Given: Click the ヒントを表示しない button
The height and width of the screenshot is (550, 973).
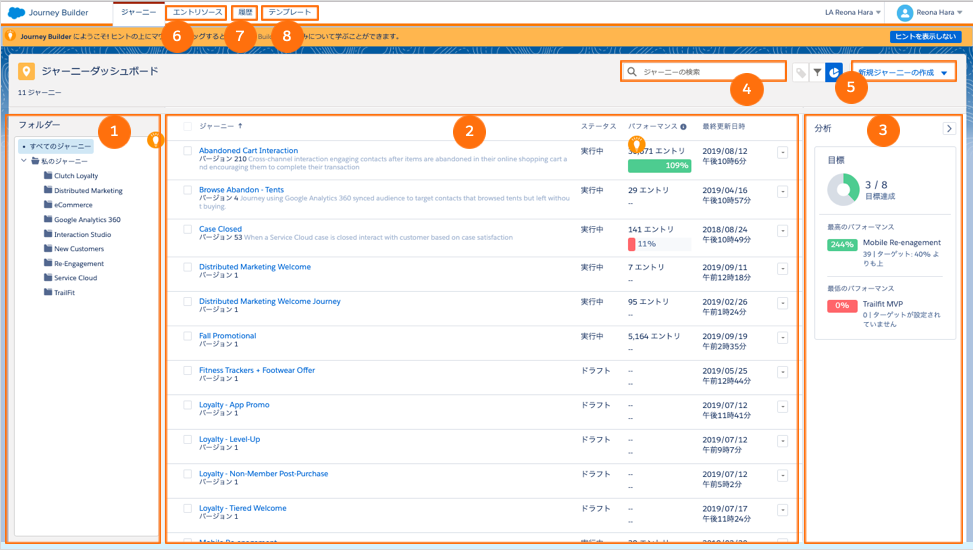Looking at the screenshot, I should pyautogui.click(x=925, y=37).
